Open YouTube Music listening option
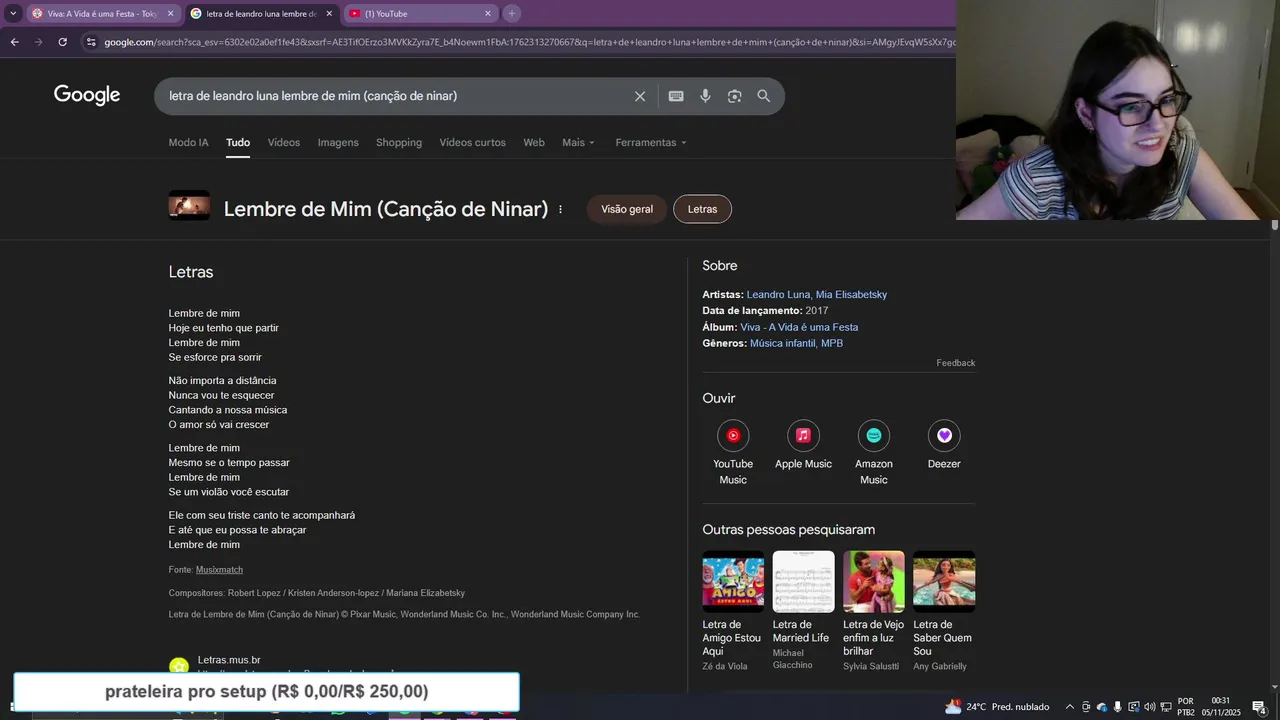The image size is (1280, 720). (733, 453)
